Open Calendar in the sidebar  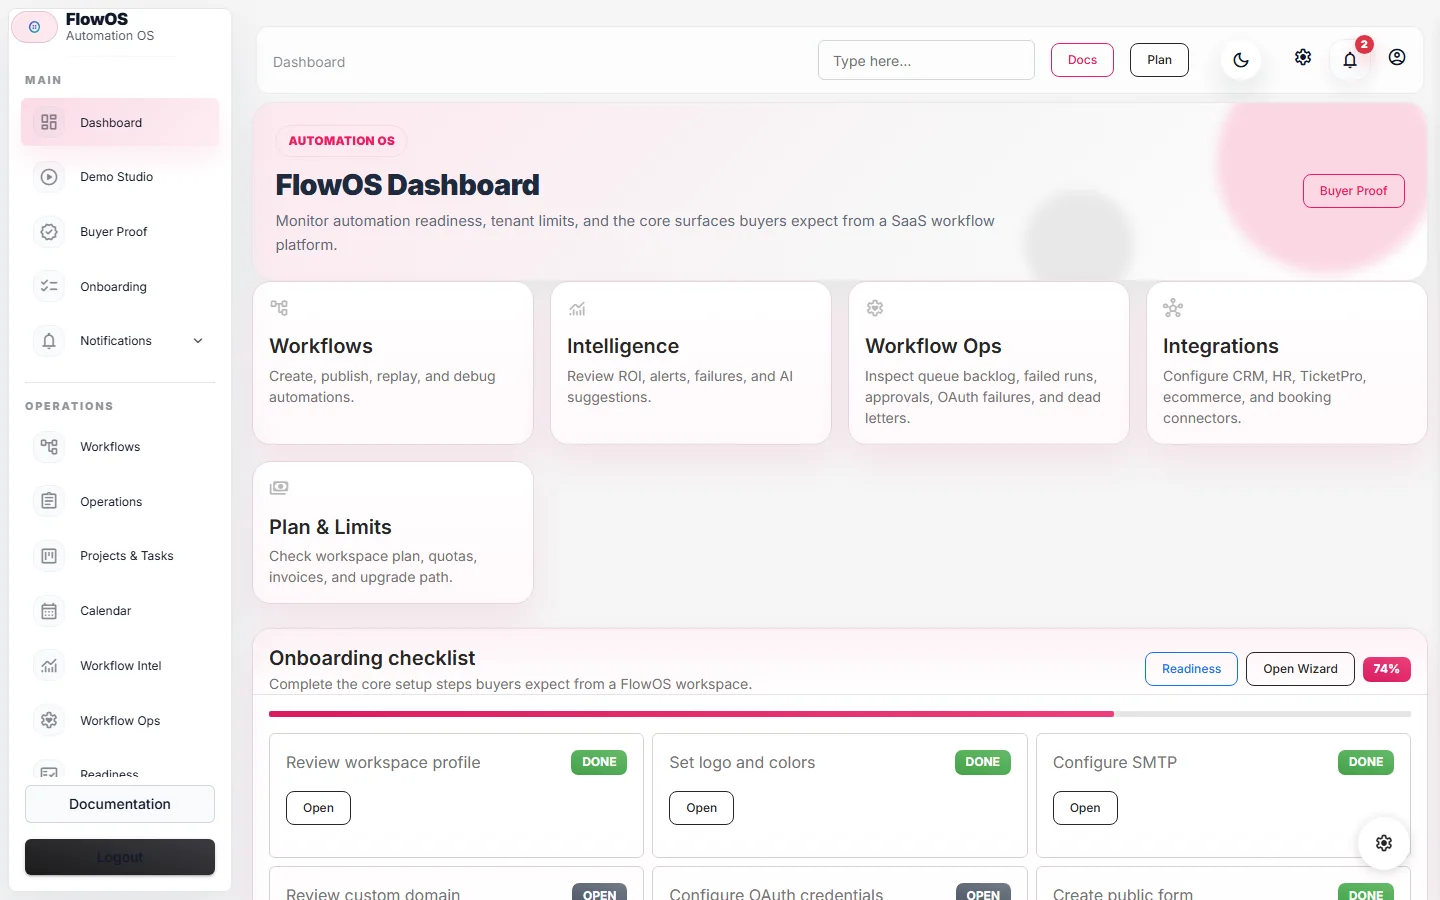120,611
